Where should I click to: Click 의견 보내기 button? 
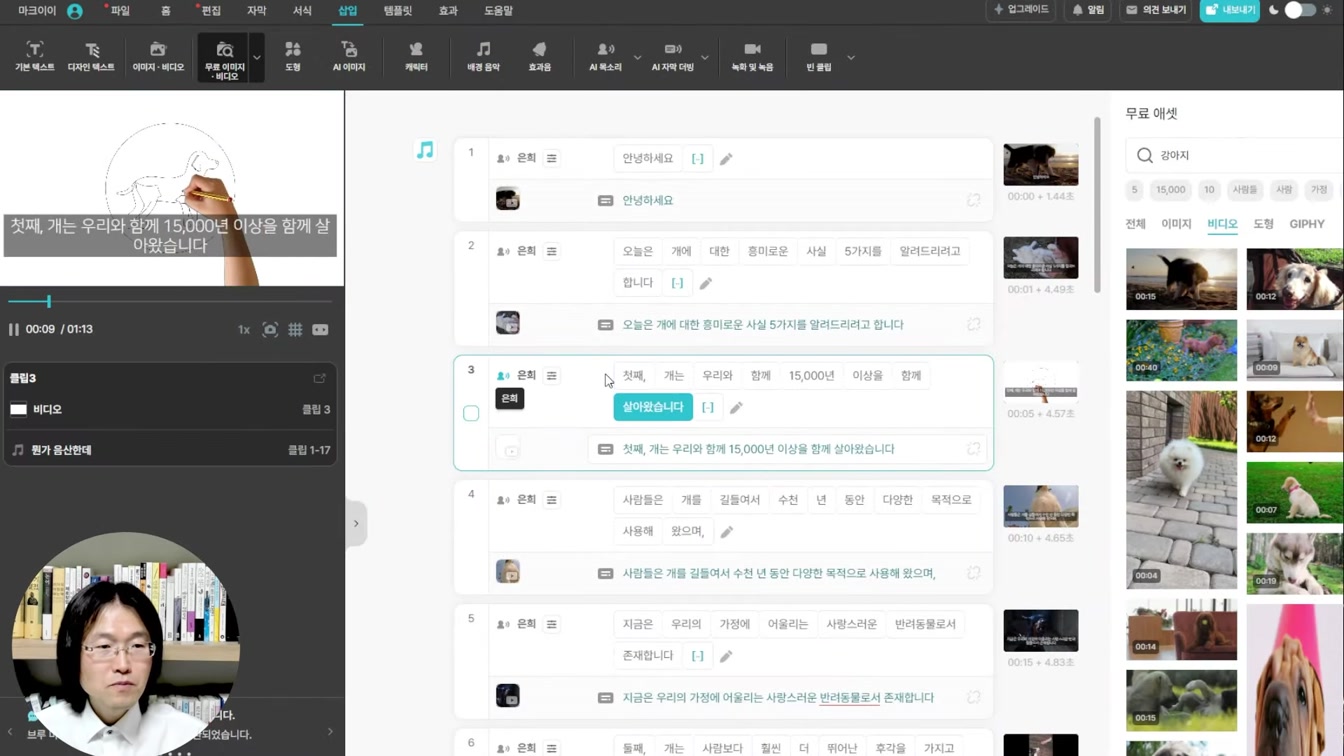pos(1156,10)
